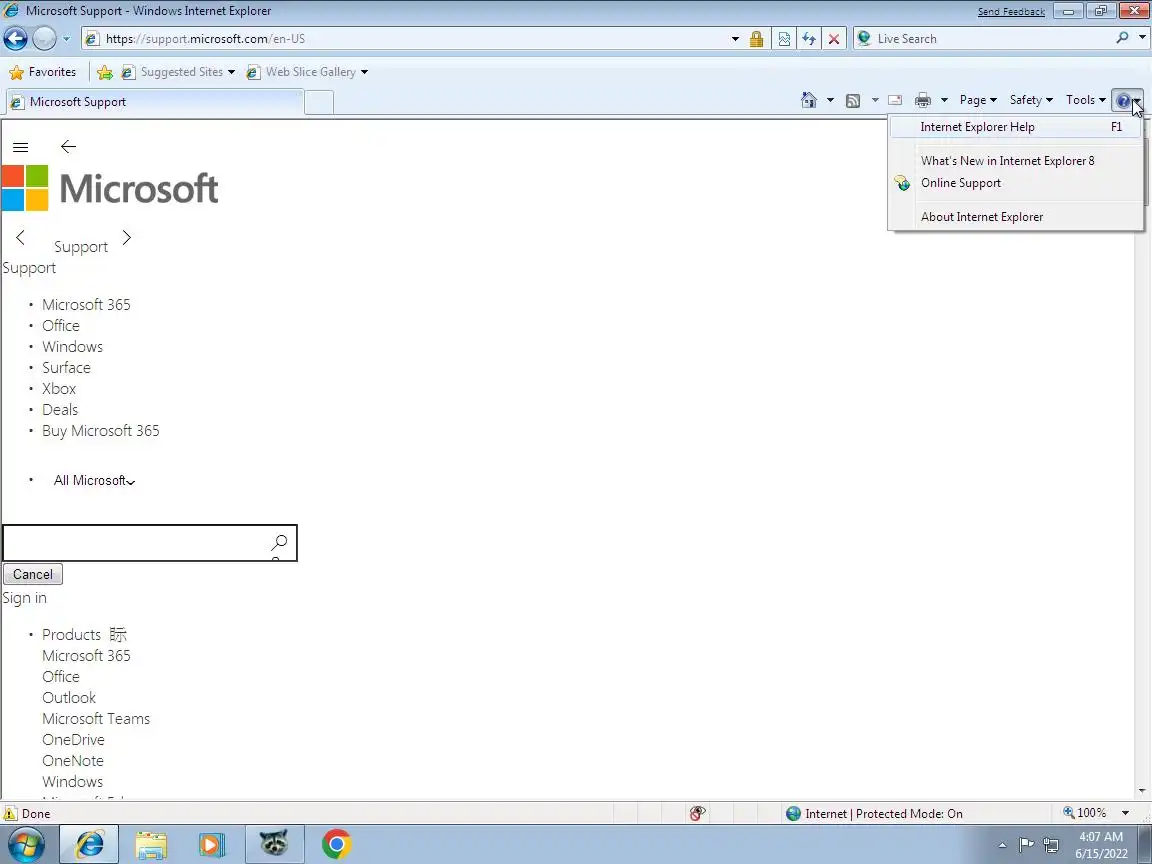Open Buy Microsoft 365 link
This screenshot has width=1152, height=864.
101,431
